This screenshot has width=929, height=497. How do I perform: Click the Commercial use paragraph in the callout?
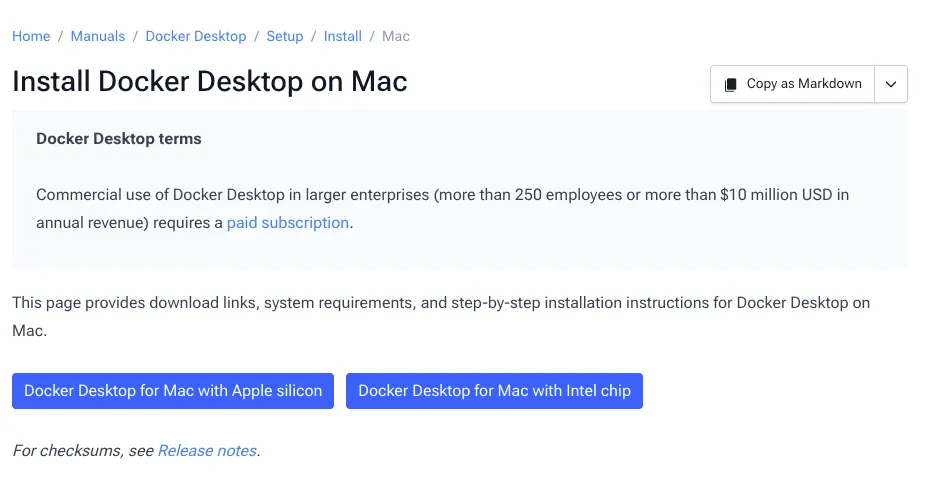tap(442, 195)
